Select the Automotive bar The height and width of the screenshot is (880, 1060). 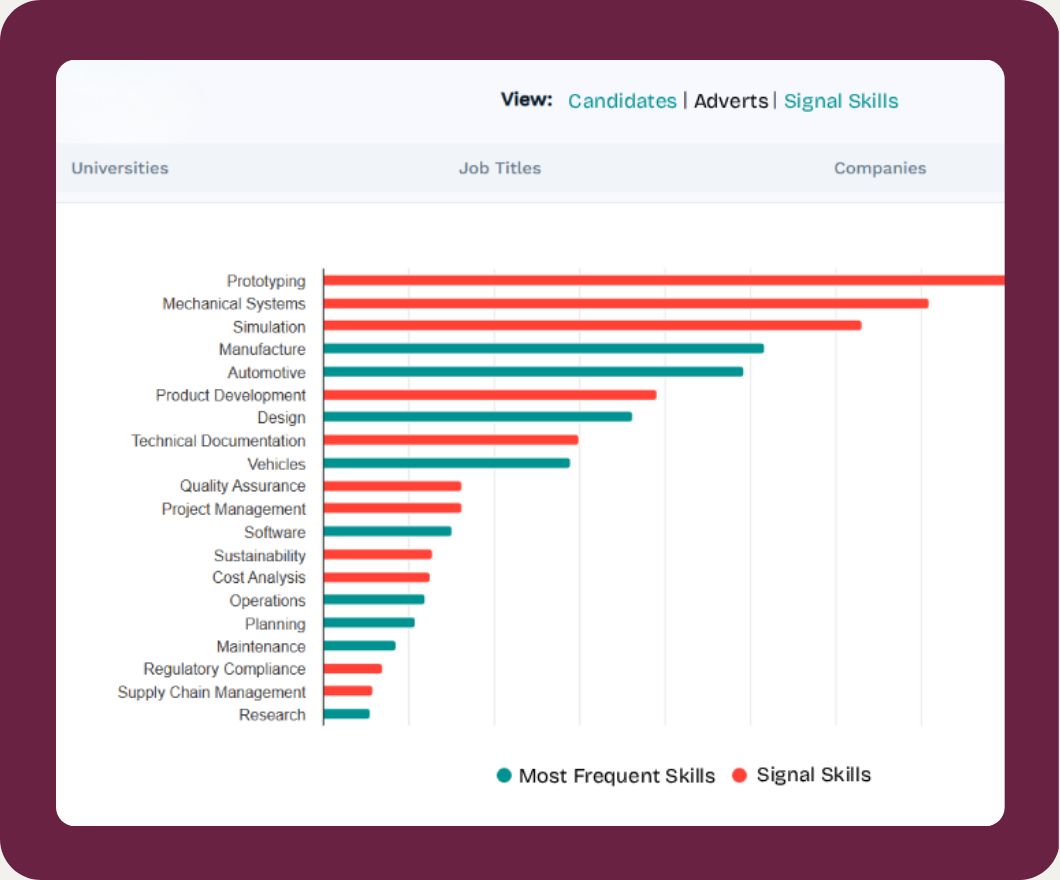click(x=533, y=372)
